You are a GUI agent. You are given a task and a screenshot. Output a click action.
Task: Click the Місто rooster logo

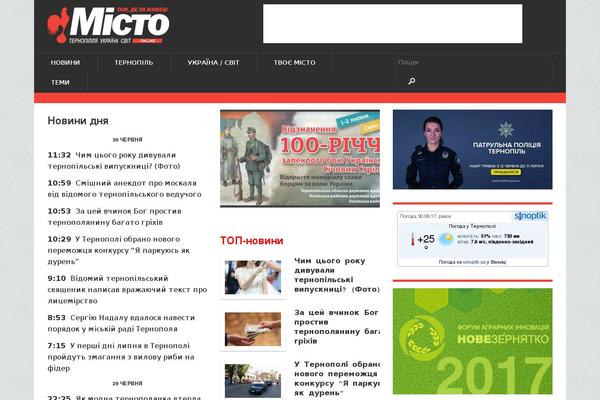click(109, 25)
